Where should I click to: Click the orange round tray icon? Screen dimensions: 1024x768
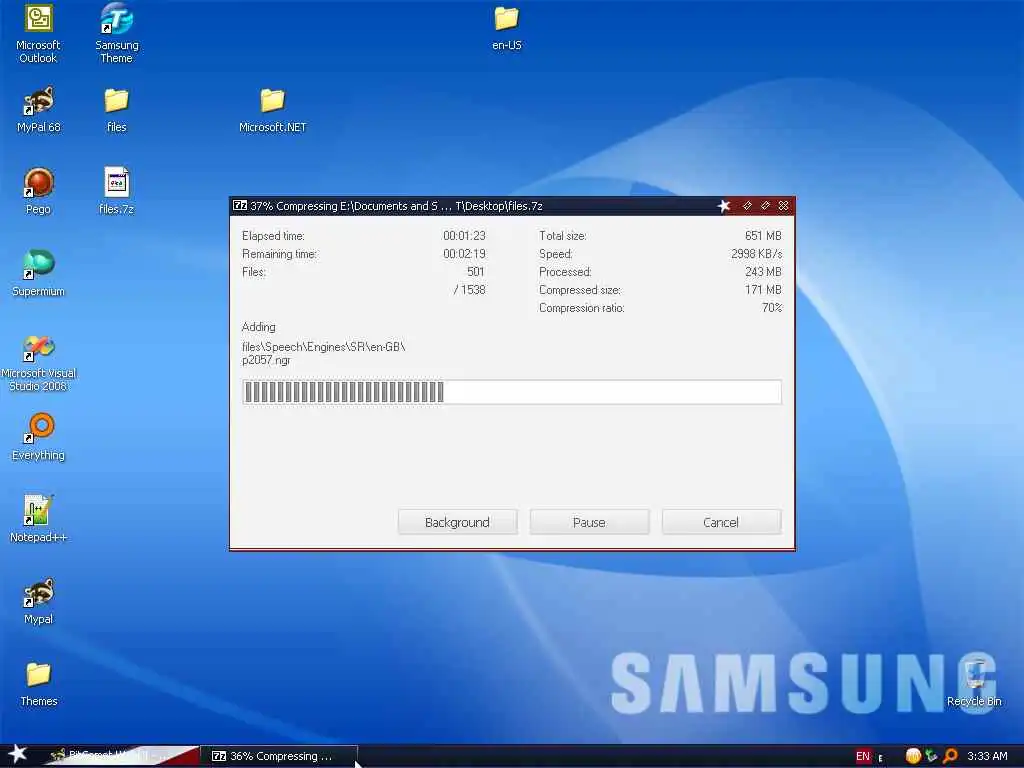click(x=913, y=756)
